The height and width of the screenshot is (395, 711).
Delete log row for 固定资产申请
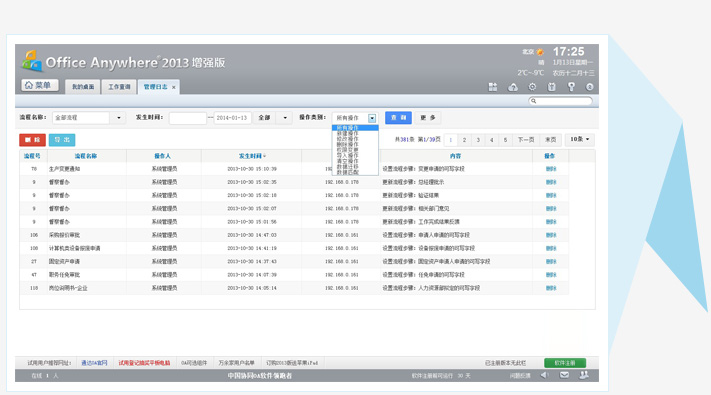tap(550, 261)
